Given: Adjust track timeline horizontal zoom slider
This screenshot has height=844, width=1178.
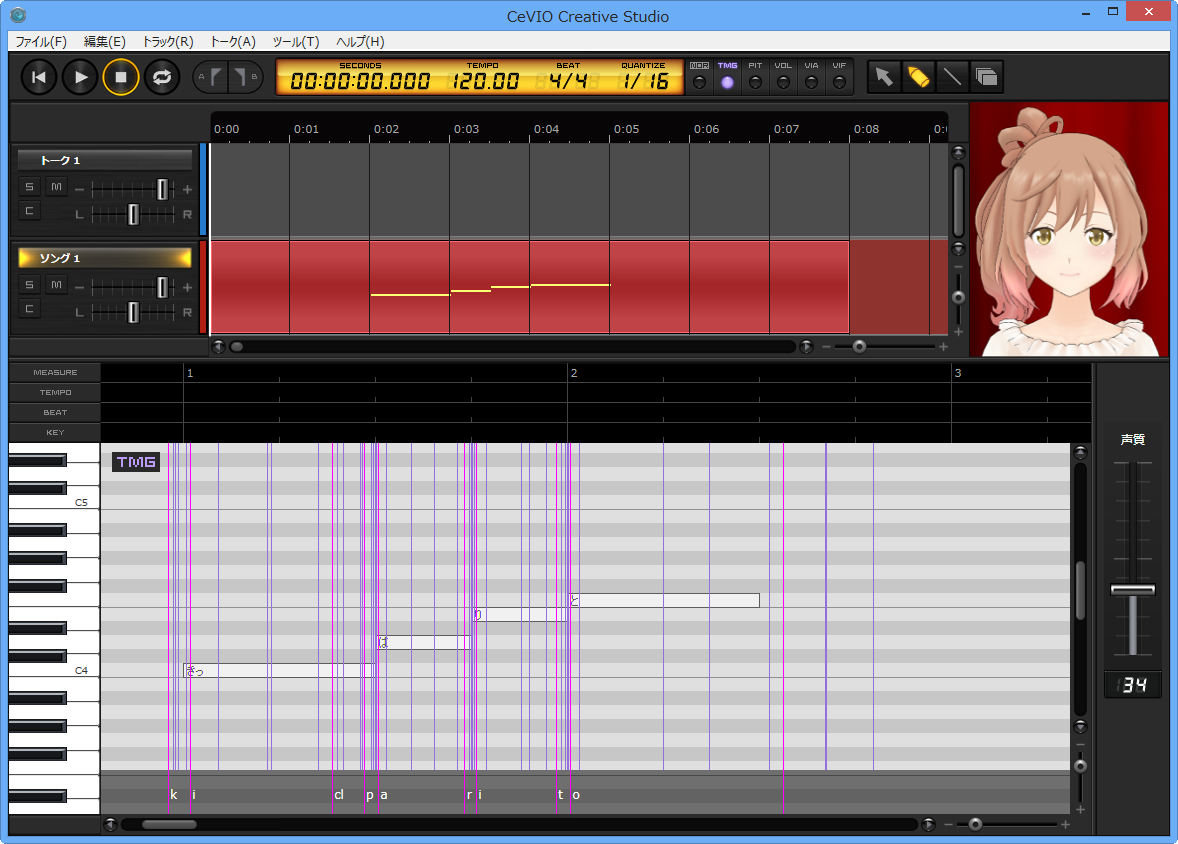Looking at the screenshot, I should [x=859, y=346].
